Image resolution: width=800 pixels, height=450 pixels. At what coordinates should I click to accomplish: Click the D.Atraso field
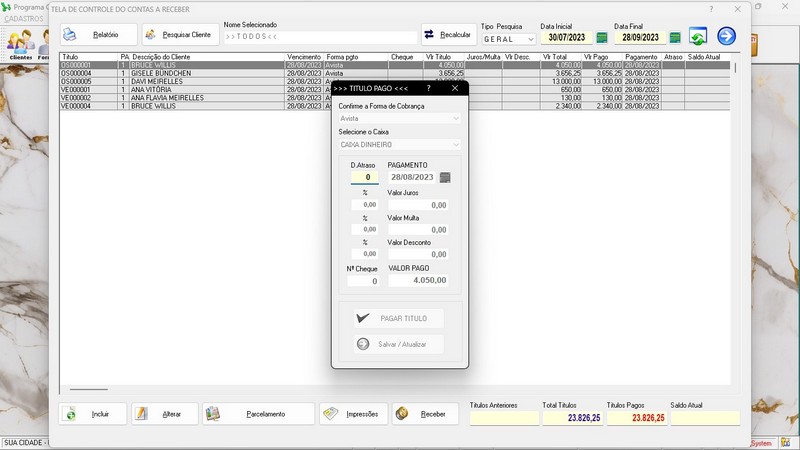coord(364,177)
